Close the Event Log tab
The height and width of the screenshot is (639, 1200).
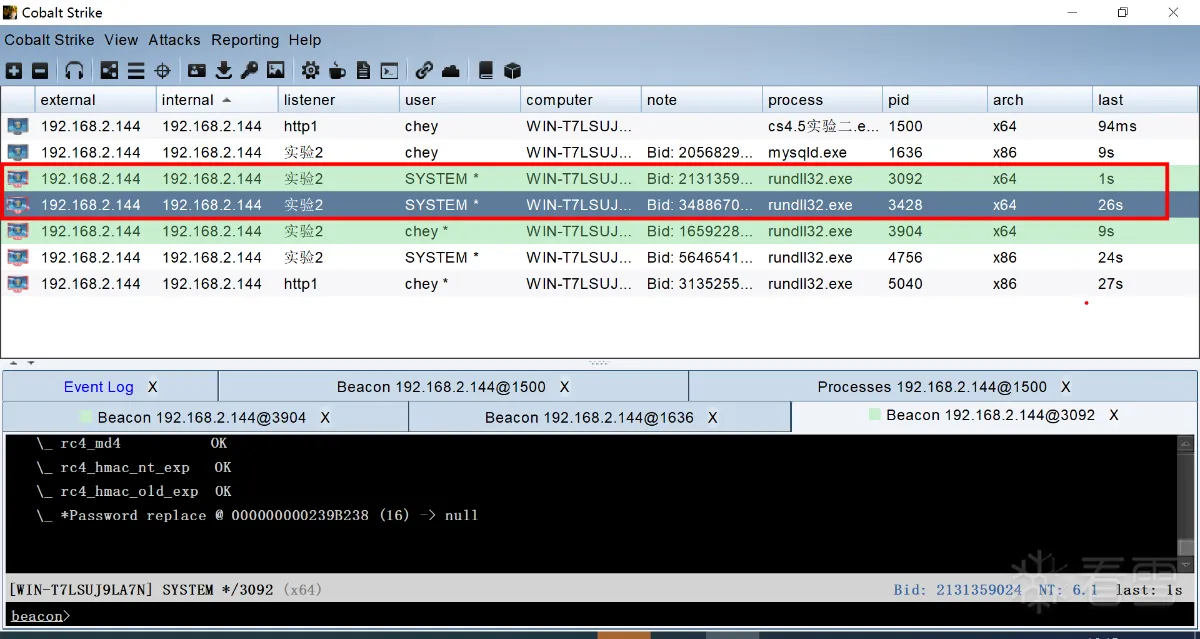153,387
